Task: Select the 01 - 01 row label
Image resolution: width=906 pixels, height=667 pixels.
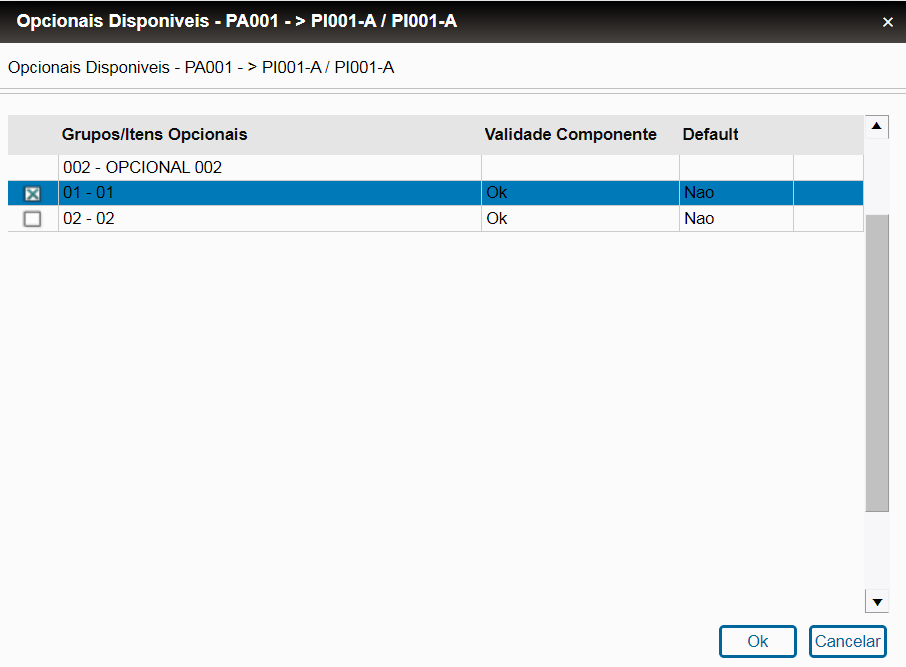Action: pos(89,192)
